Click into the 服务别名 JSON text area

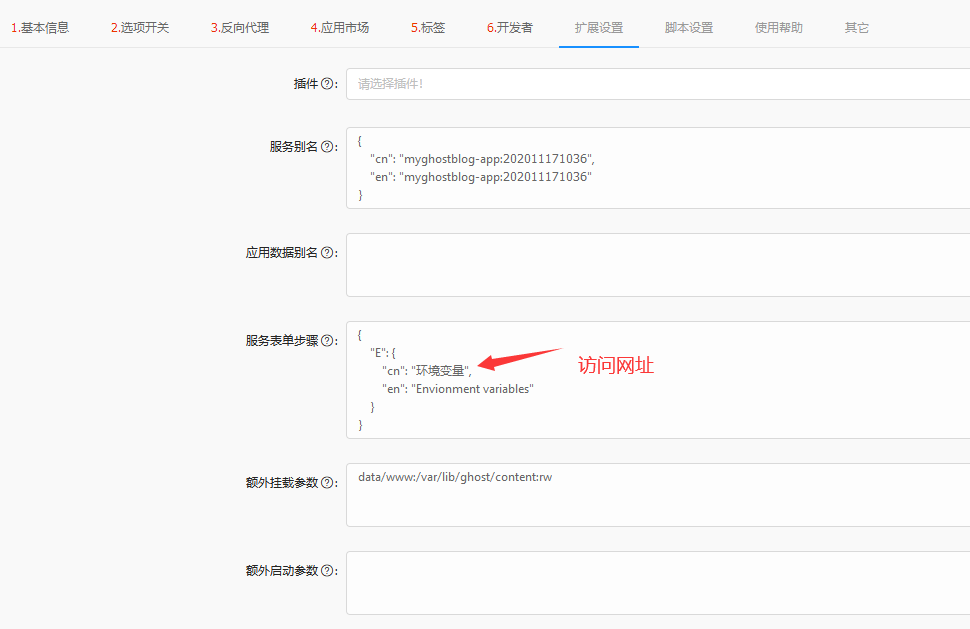[657, 167]
